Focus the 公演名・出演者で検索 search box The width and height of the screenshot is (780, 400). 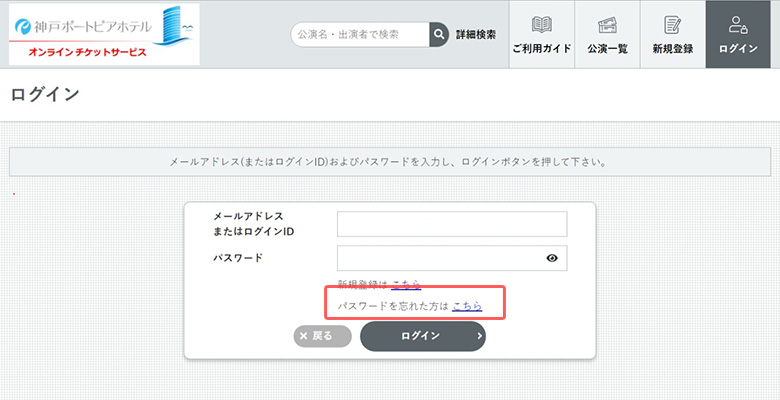[360, 34]
